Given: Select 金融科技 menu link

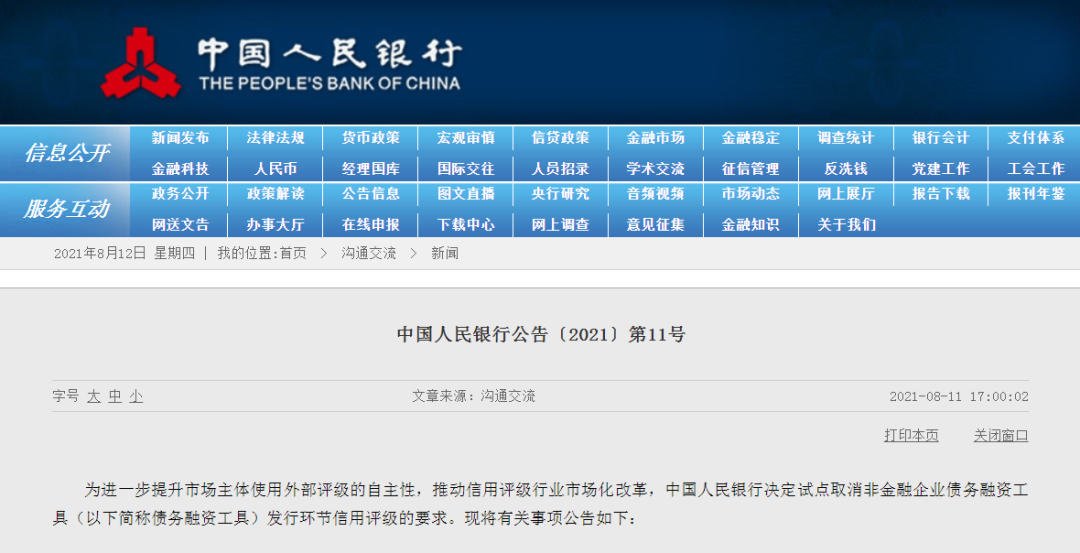Looking at the screenshot, I should click(180, 169).
